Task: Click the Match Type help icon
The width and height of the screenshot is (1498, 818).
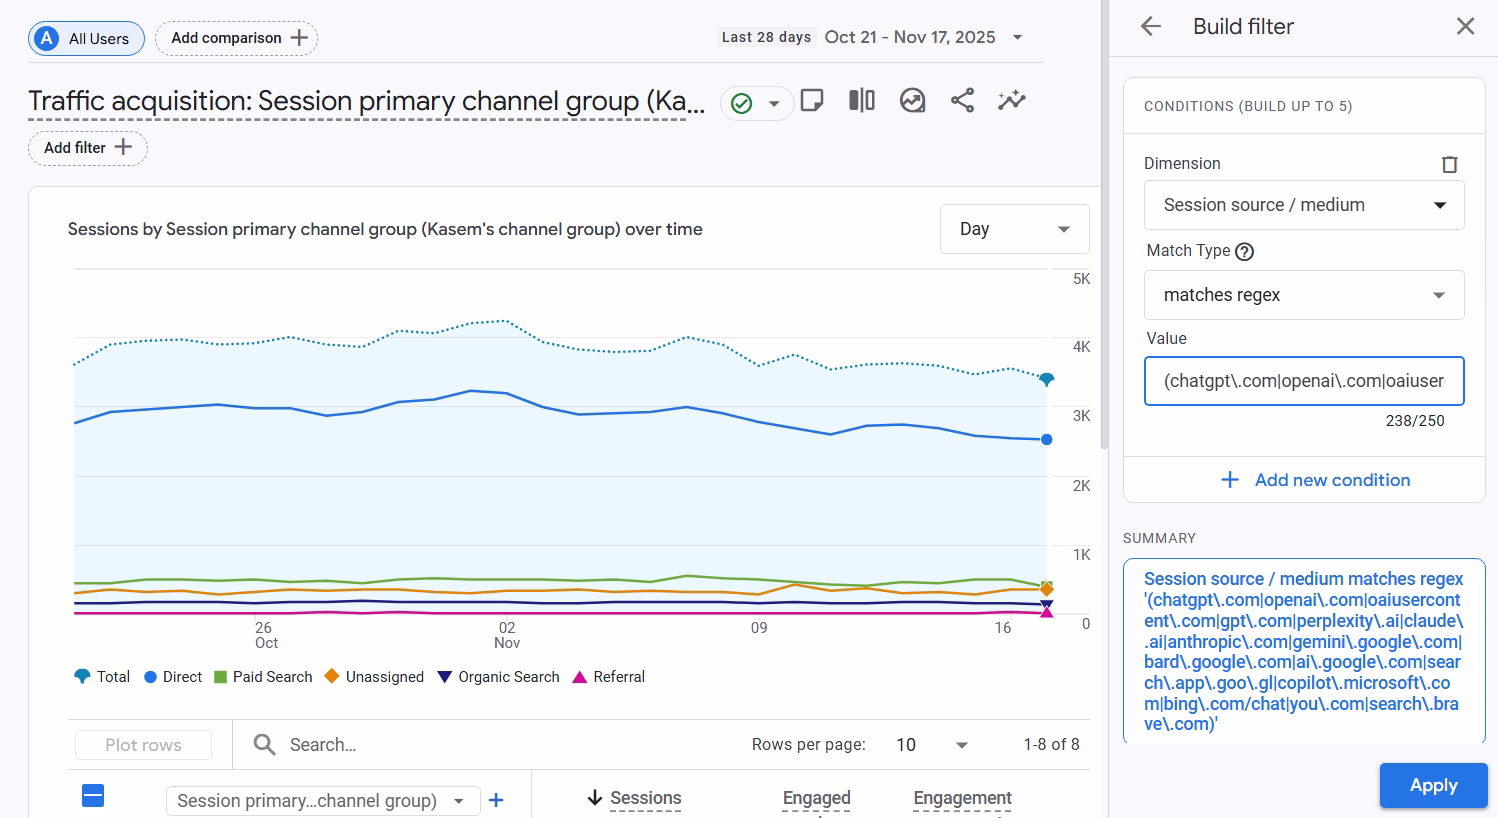Action: coord(1244,252)
